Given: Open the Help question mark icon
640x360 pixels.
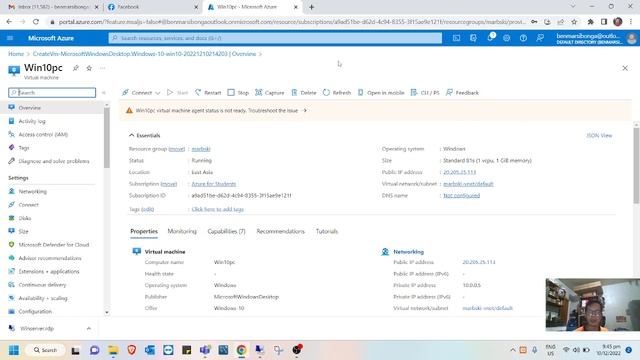Looking at the screenshot, I should tap(523, 38).
